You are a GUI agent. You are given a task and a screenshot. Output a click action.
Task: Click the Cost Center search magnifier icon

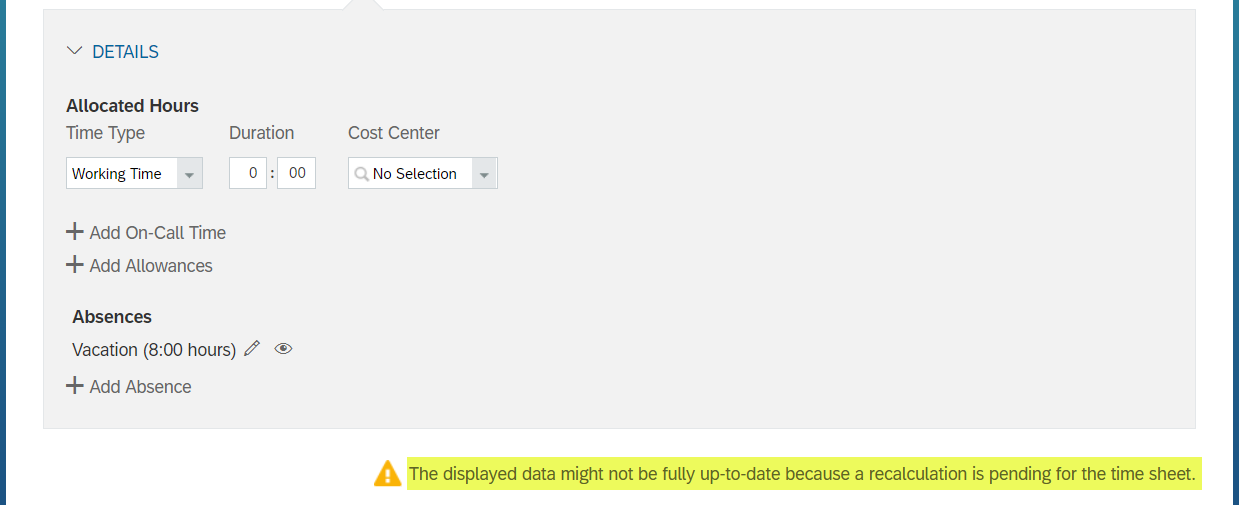click(362, 174)
